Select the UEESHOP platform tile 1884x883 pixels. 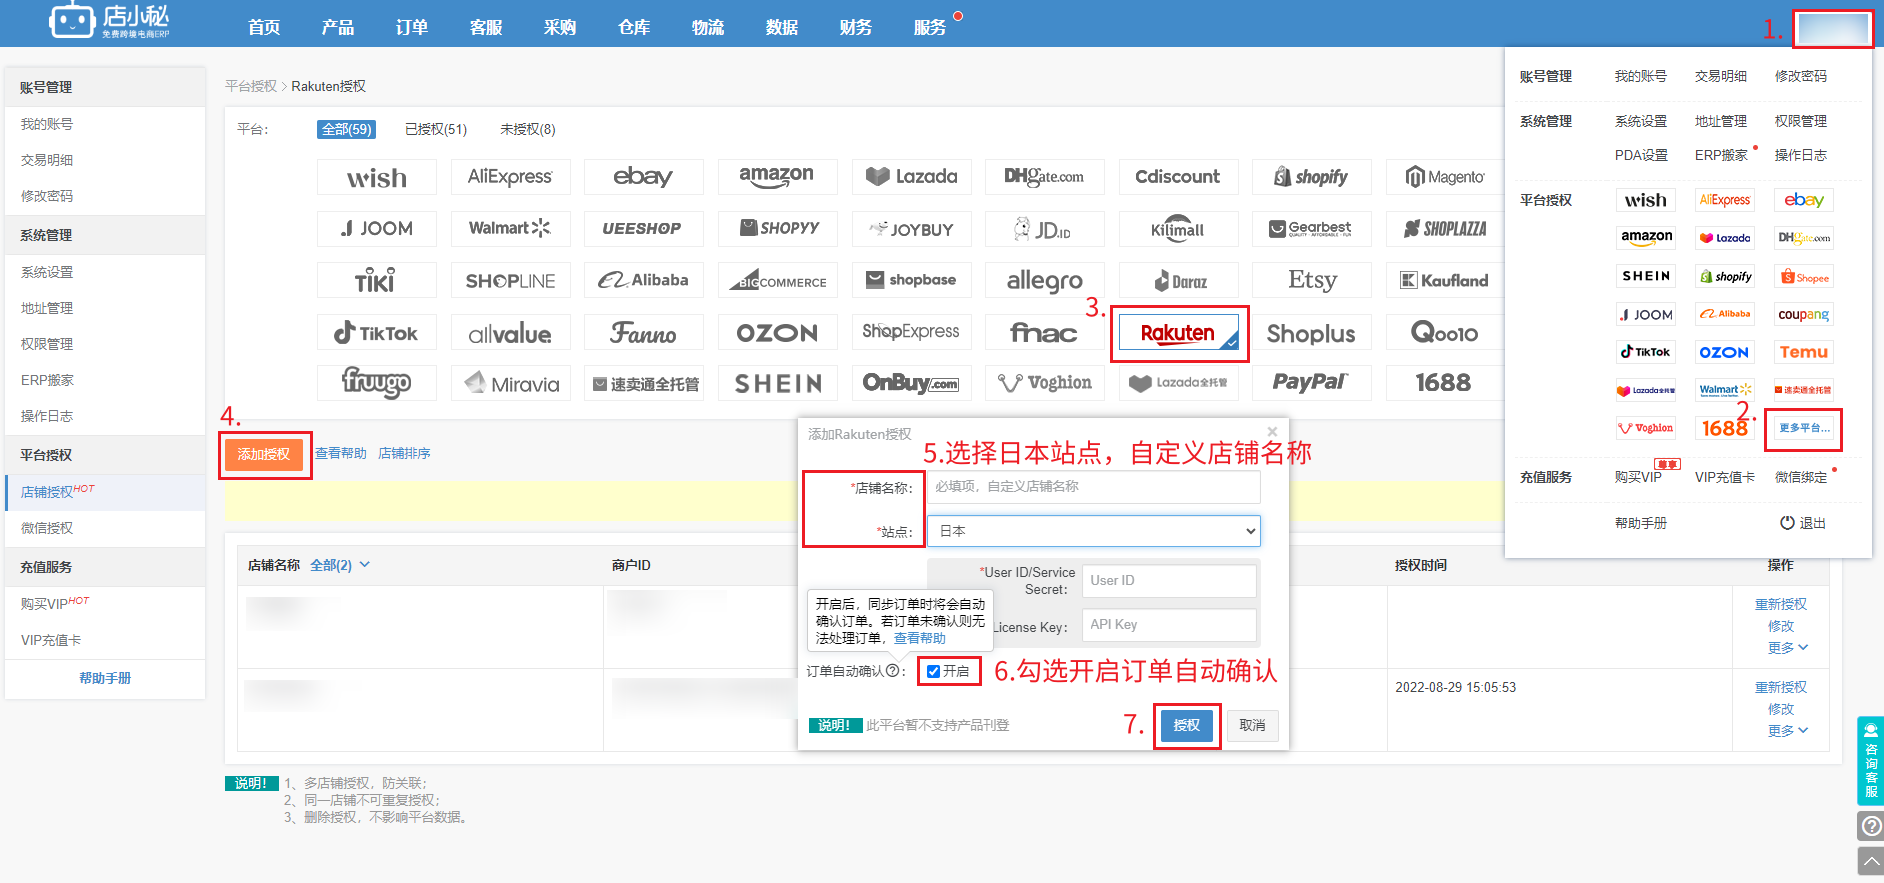643,229
